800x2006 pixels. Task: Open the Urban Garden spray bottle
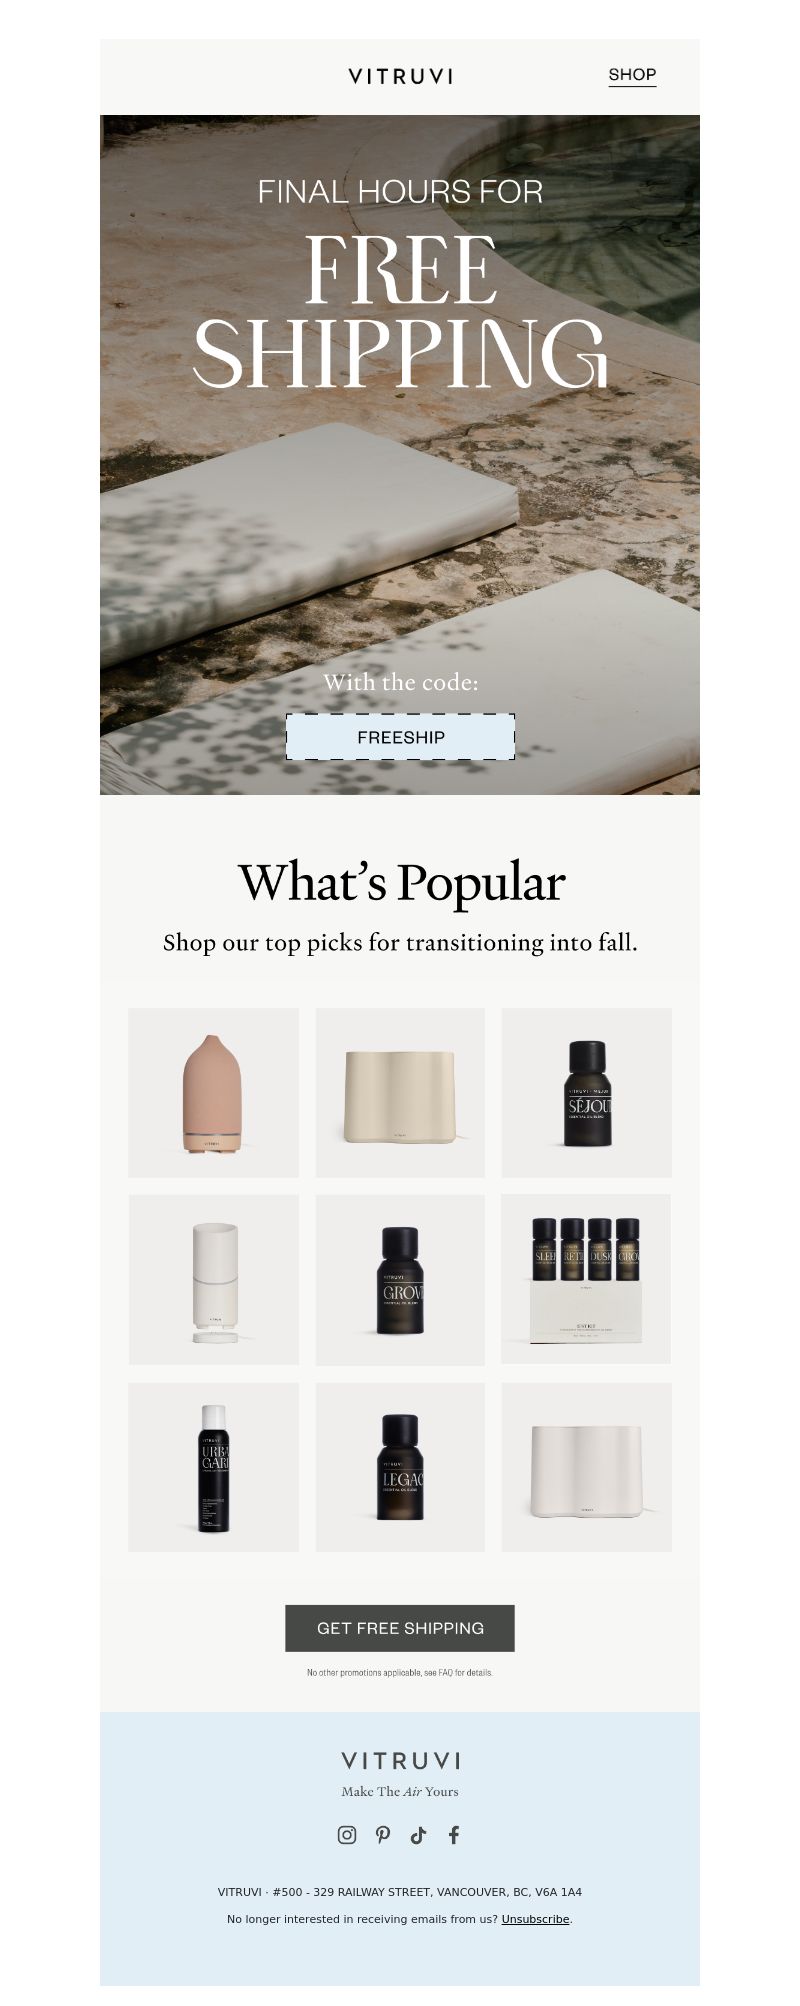pyautogui.click(x=213, y=1467)
